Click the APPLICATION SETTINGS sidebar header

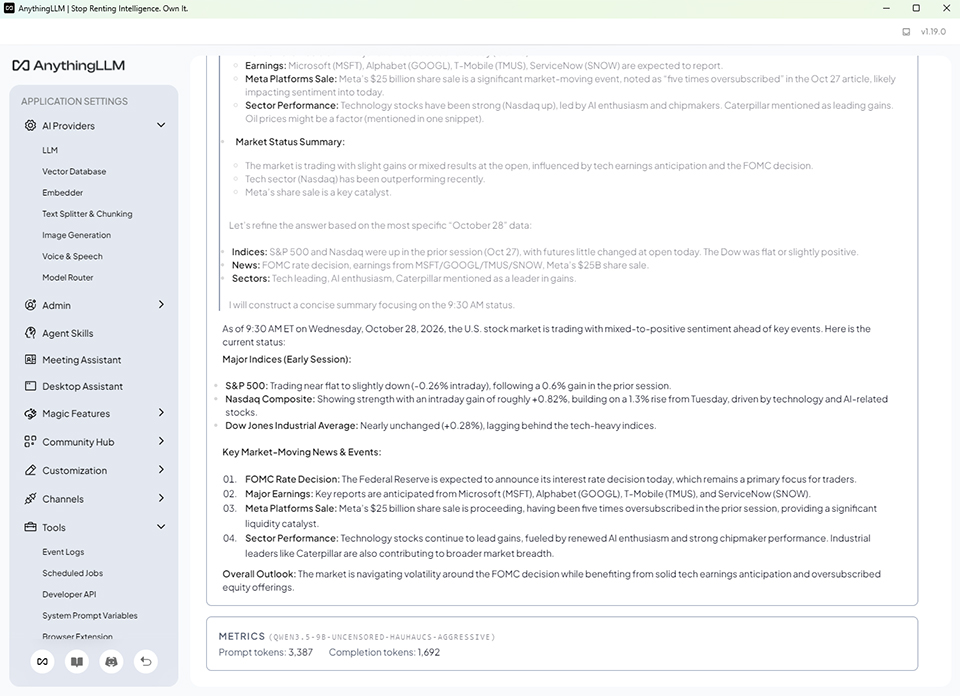click(x=75, y=101)
